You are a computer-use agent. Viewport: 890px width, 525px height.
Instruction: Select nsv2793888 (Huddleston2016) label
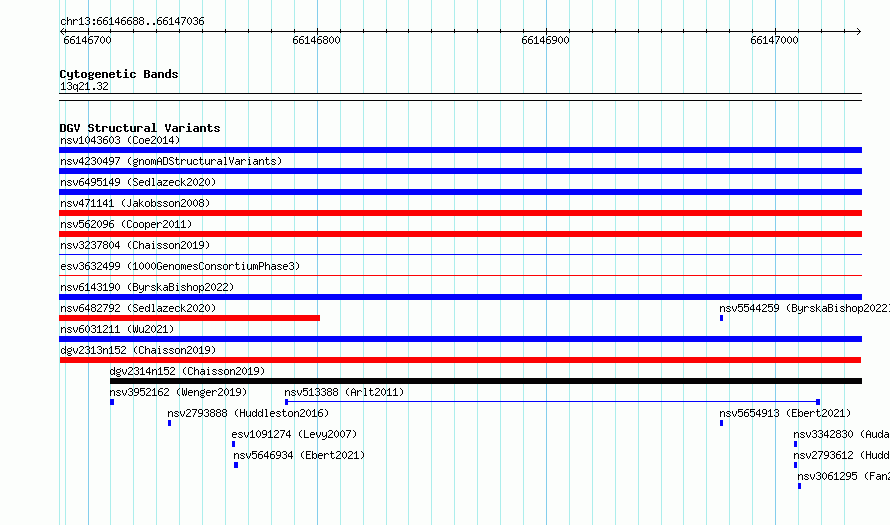click(248, 413)
